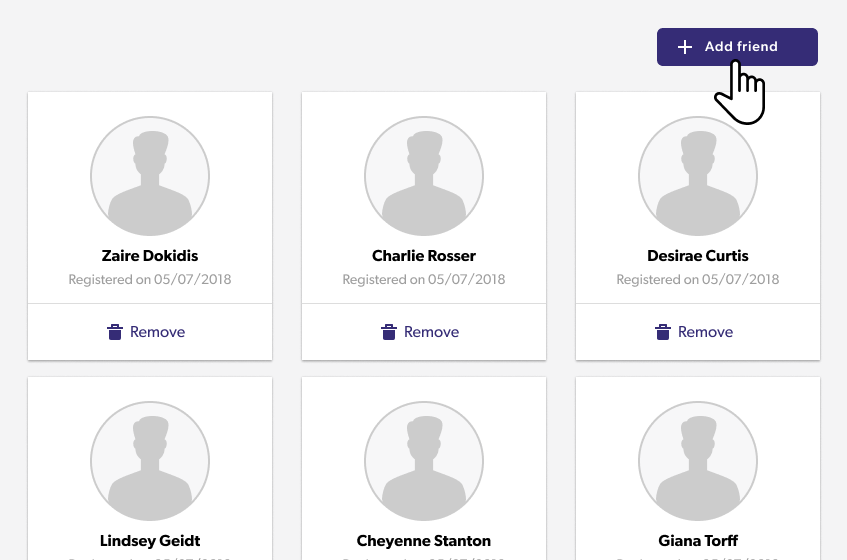Click the plus icon in Add friend
Screen dimensions: 847x560
coord(684,47)
